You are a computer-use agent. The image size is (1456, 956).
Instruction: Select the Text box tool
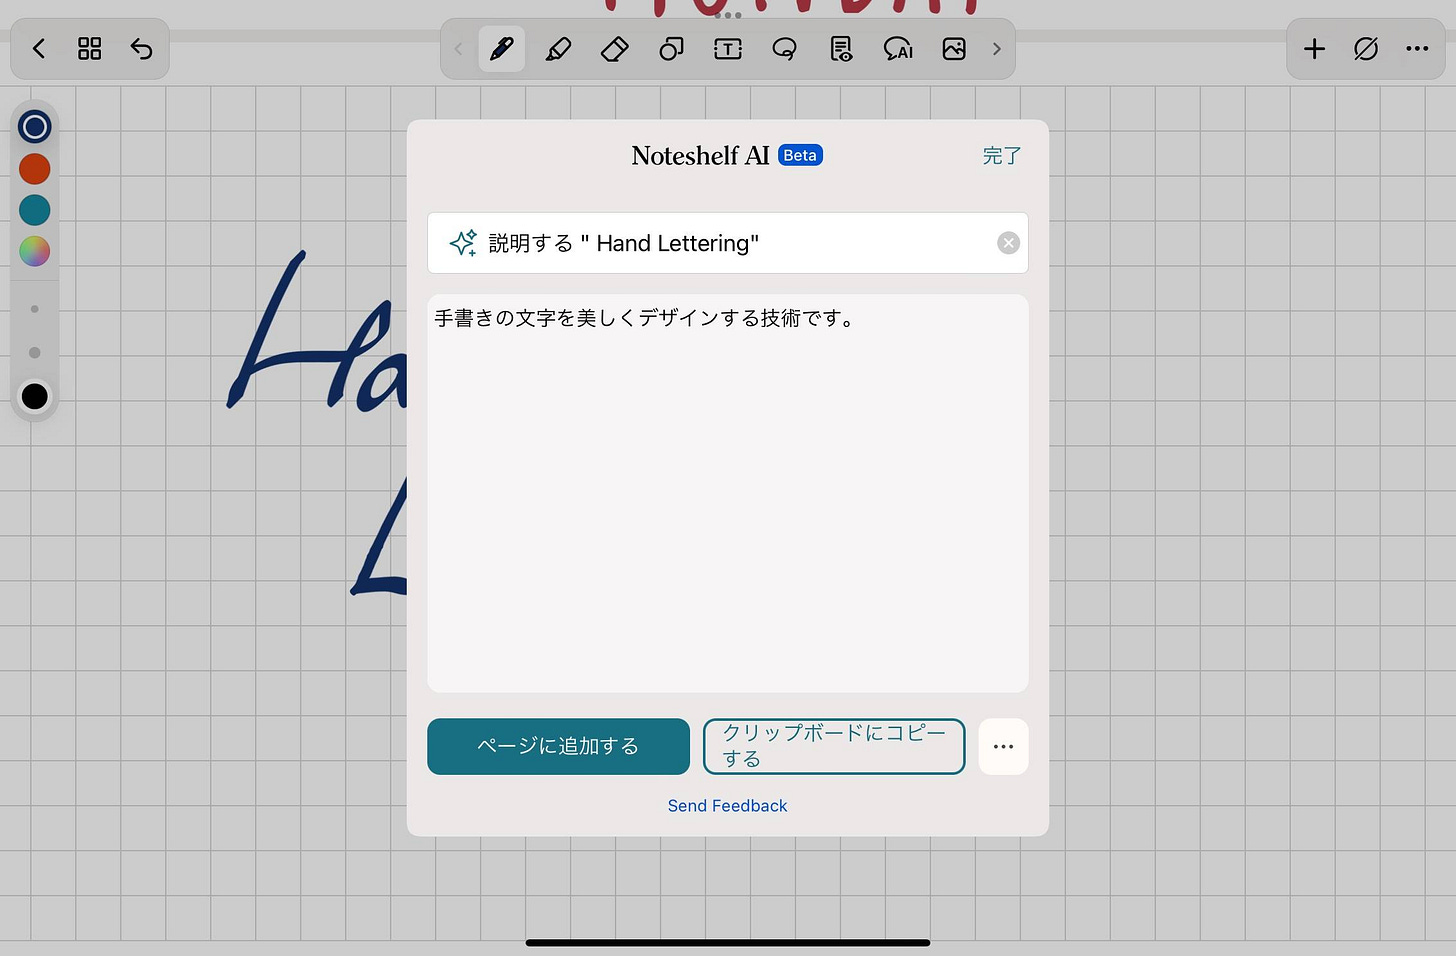(x=728, y=49)
